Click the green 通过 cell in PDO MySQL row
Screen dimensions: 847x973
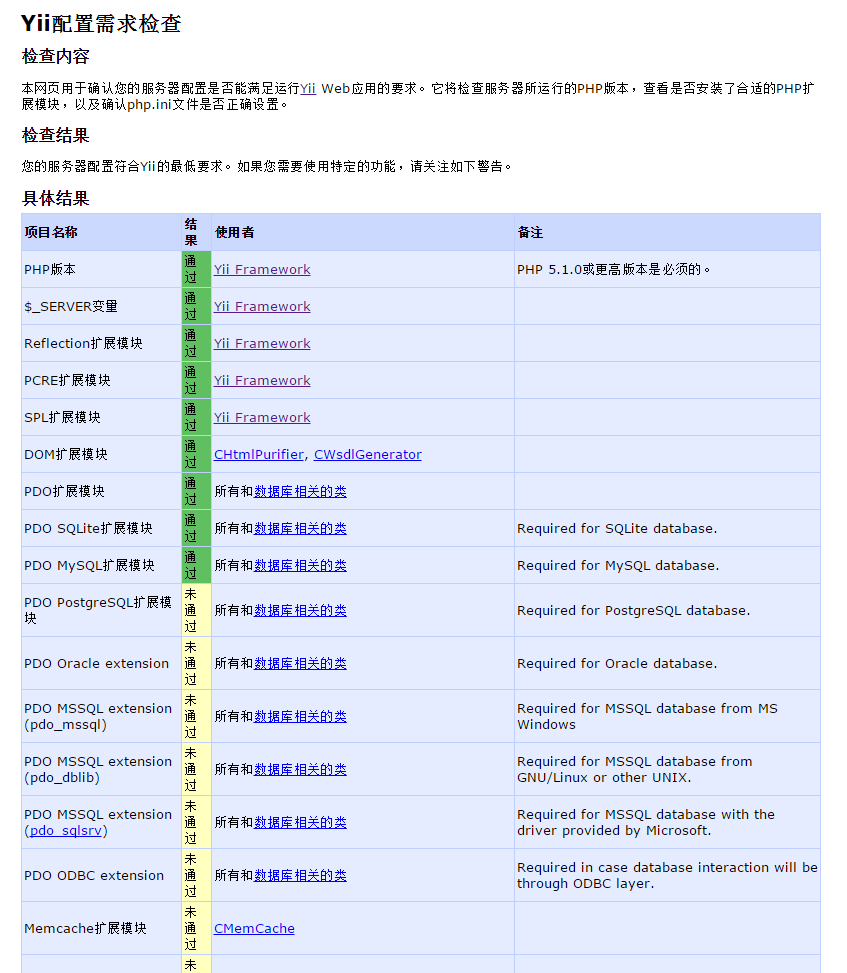[196, 565]
